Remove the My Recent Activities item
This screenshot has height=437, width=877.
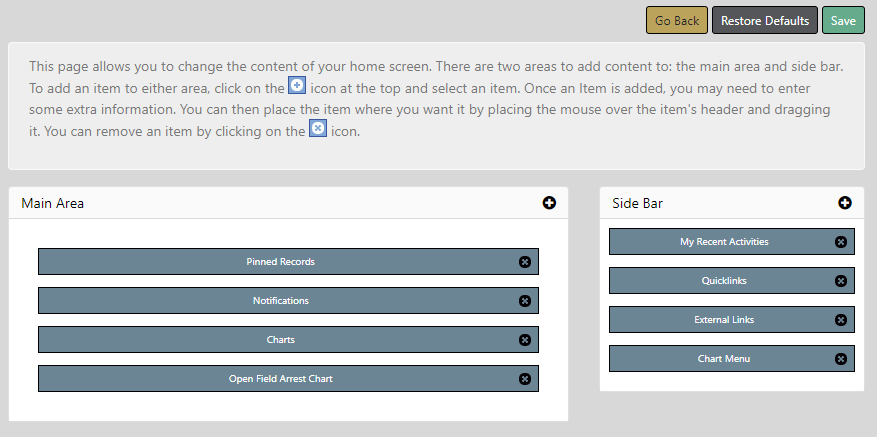coord(840,242)
